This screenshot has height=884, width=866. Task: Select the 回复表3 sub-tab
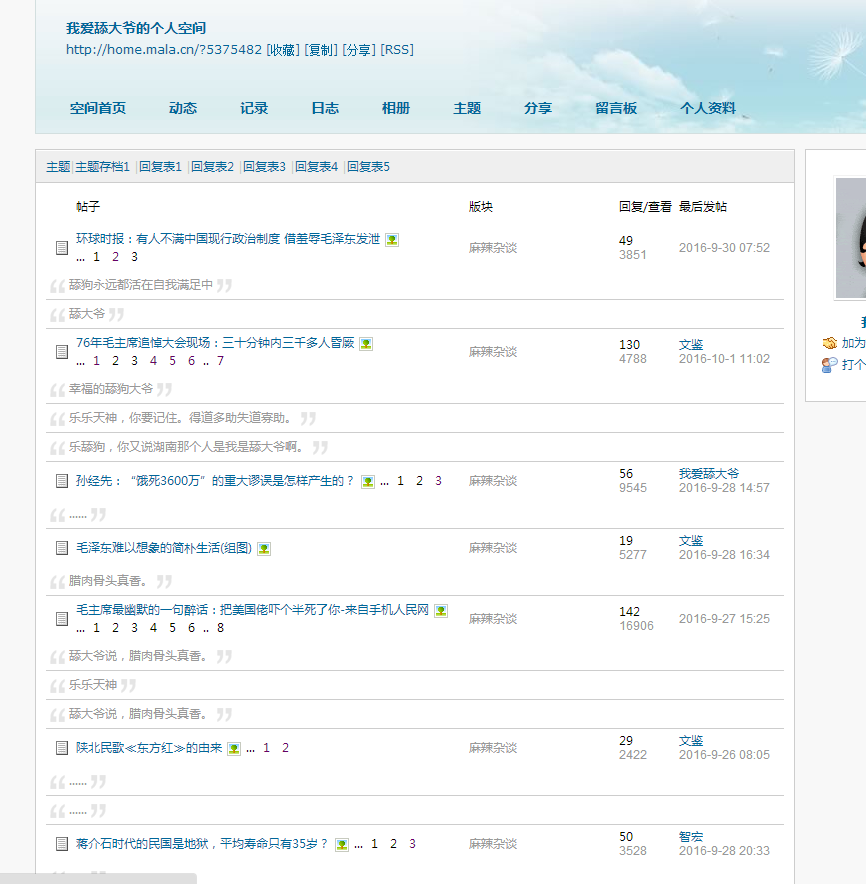264,167
